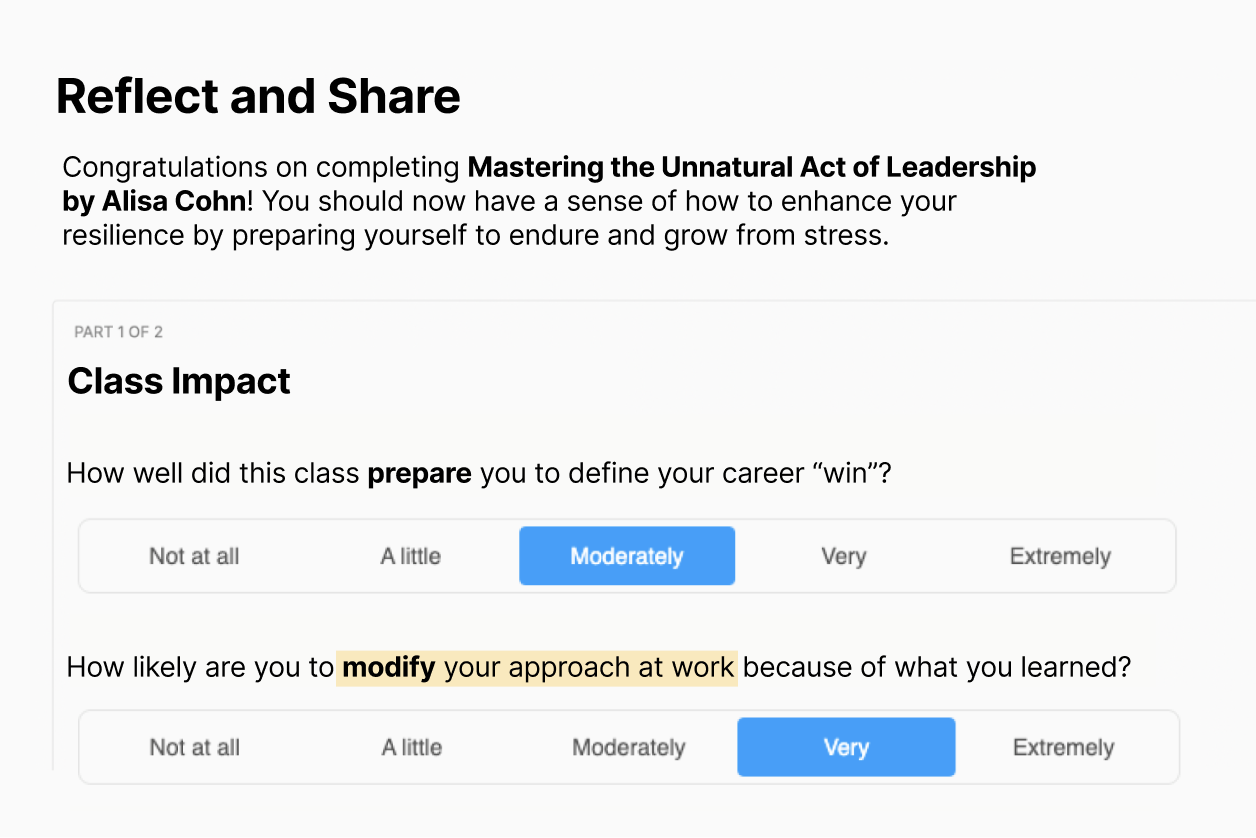Click the "PART 1 OF 2" progress label
The image size is (1256, 838).
coord(118,331)
